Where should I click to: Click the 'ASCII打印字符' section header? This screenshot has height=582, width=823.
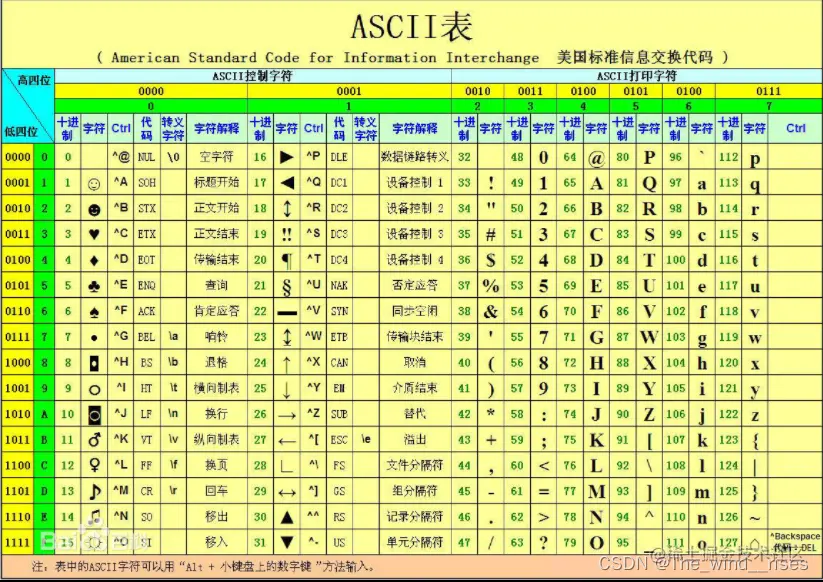637,76
